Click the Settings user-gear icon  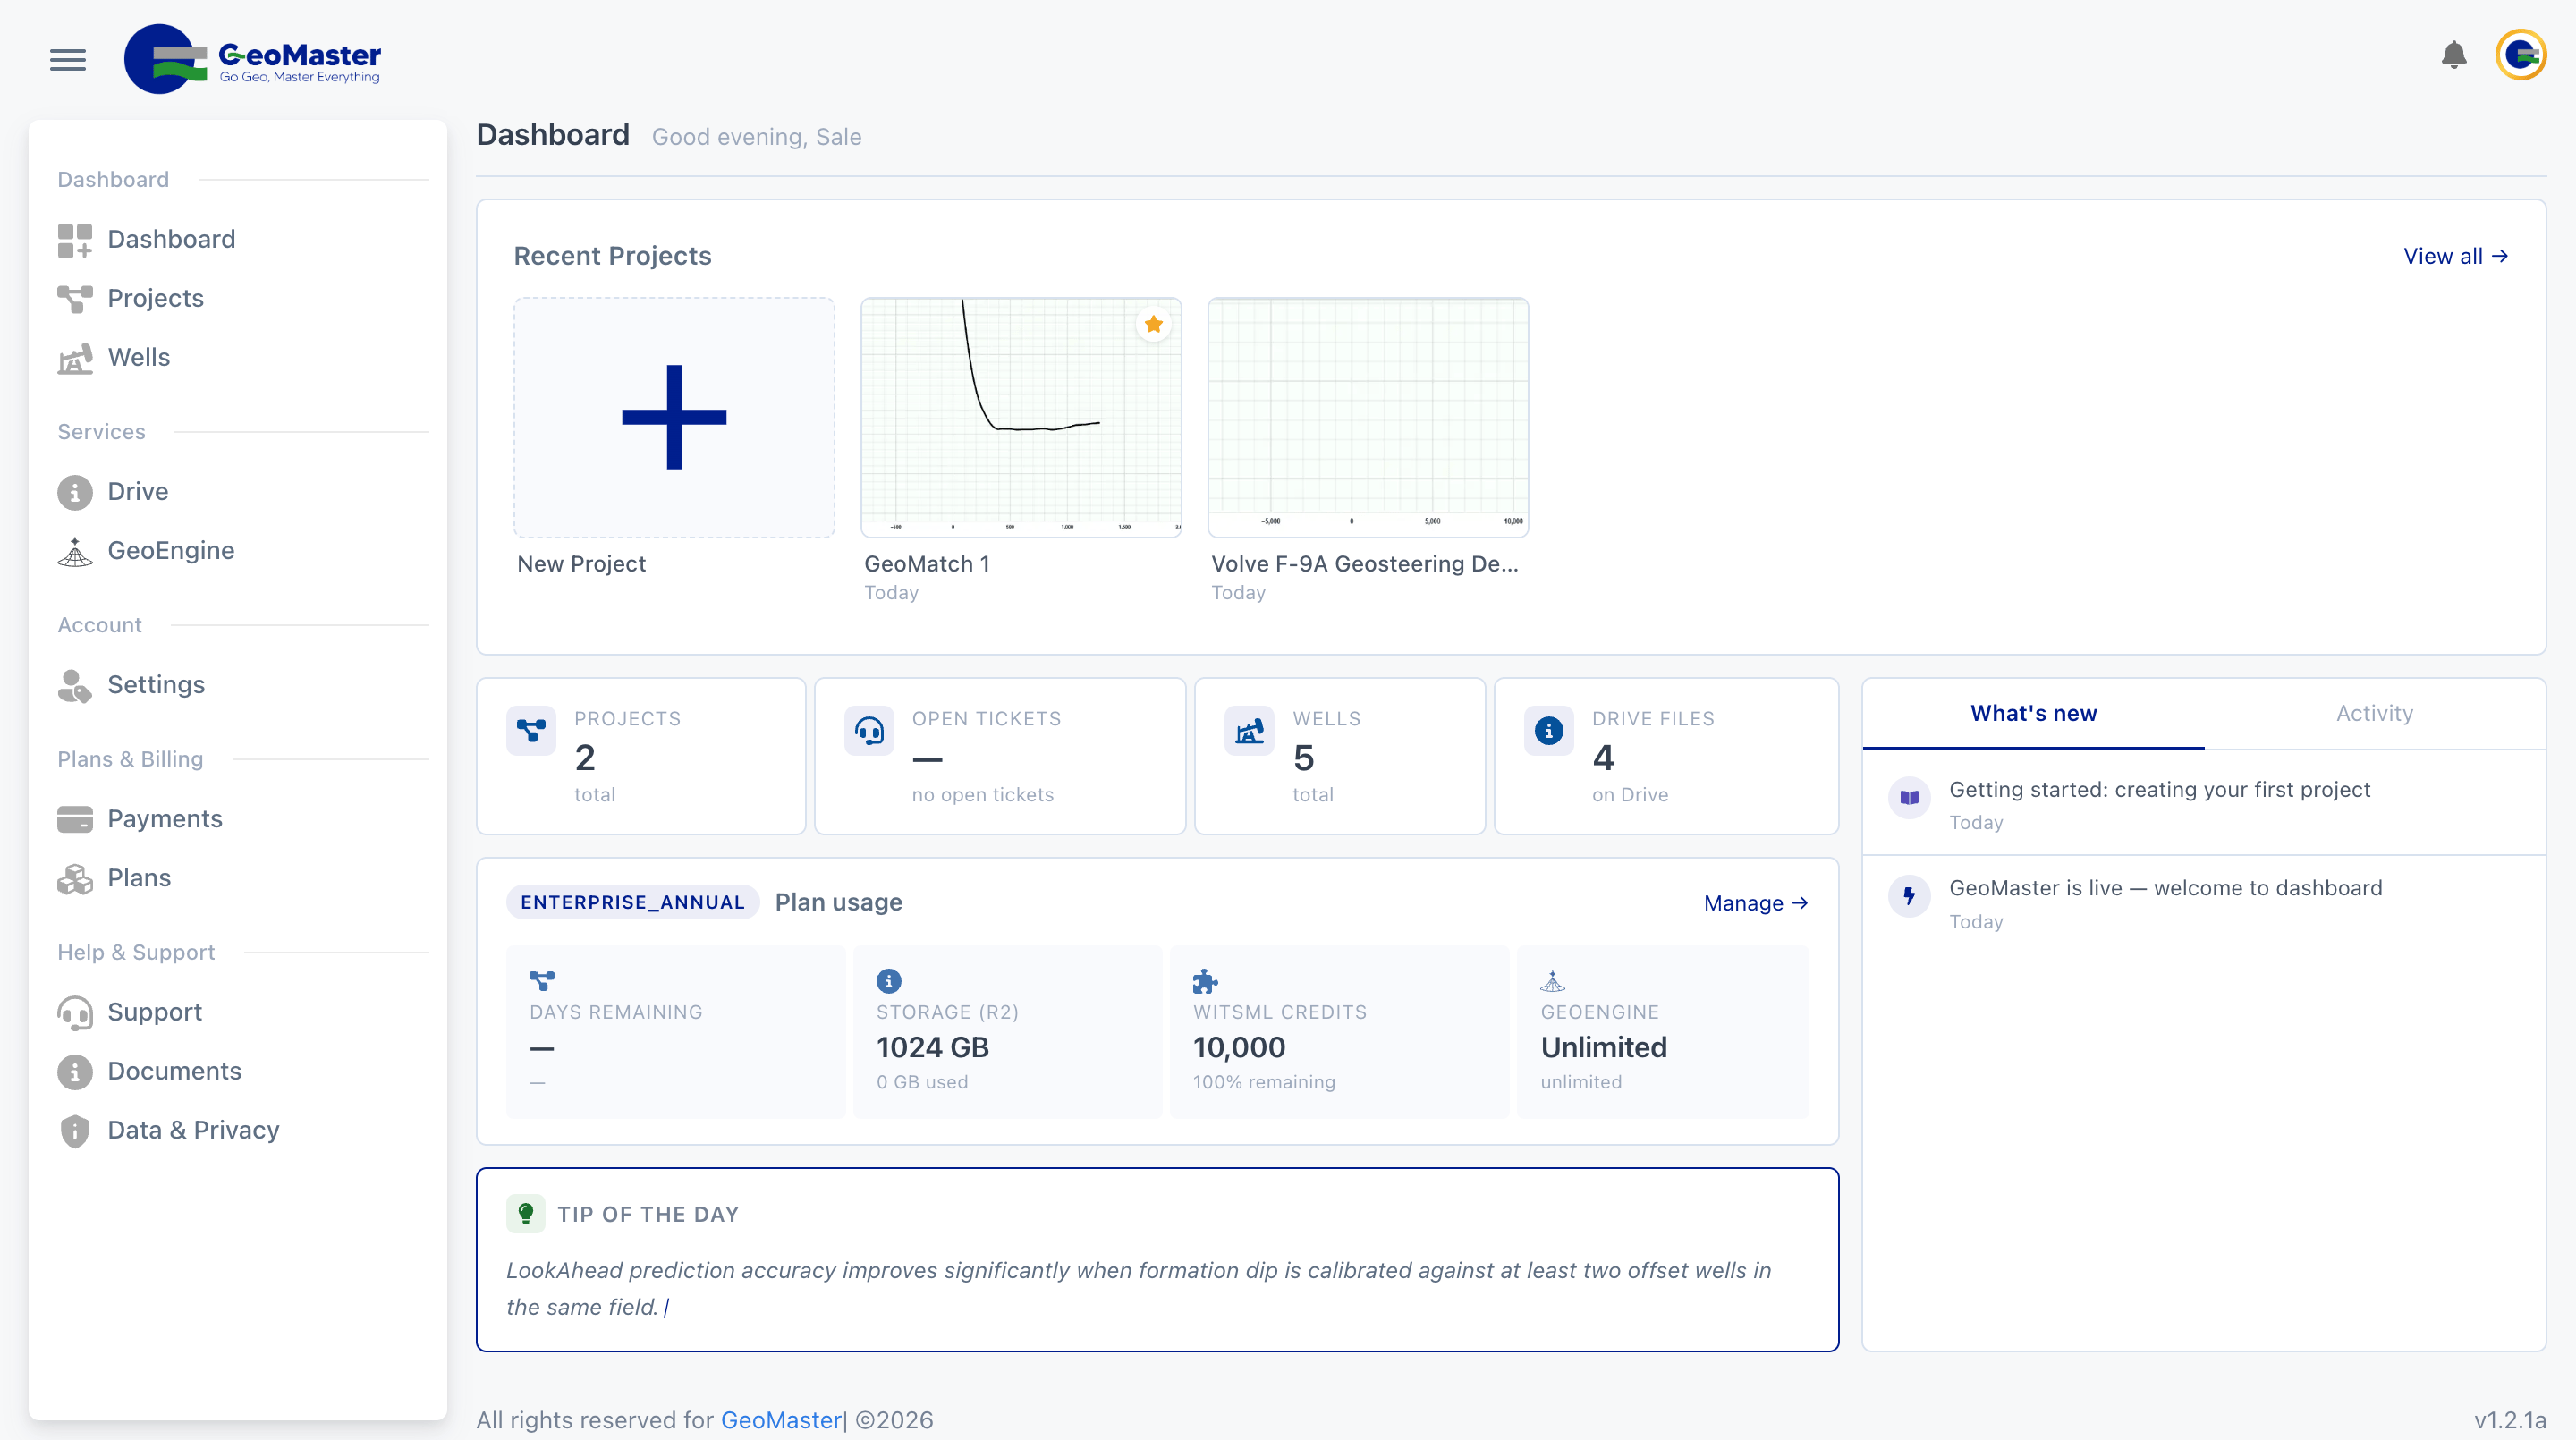coord(75,685)
